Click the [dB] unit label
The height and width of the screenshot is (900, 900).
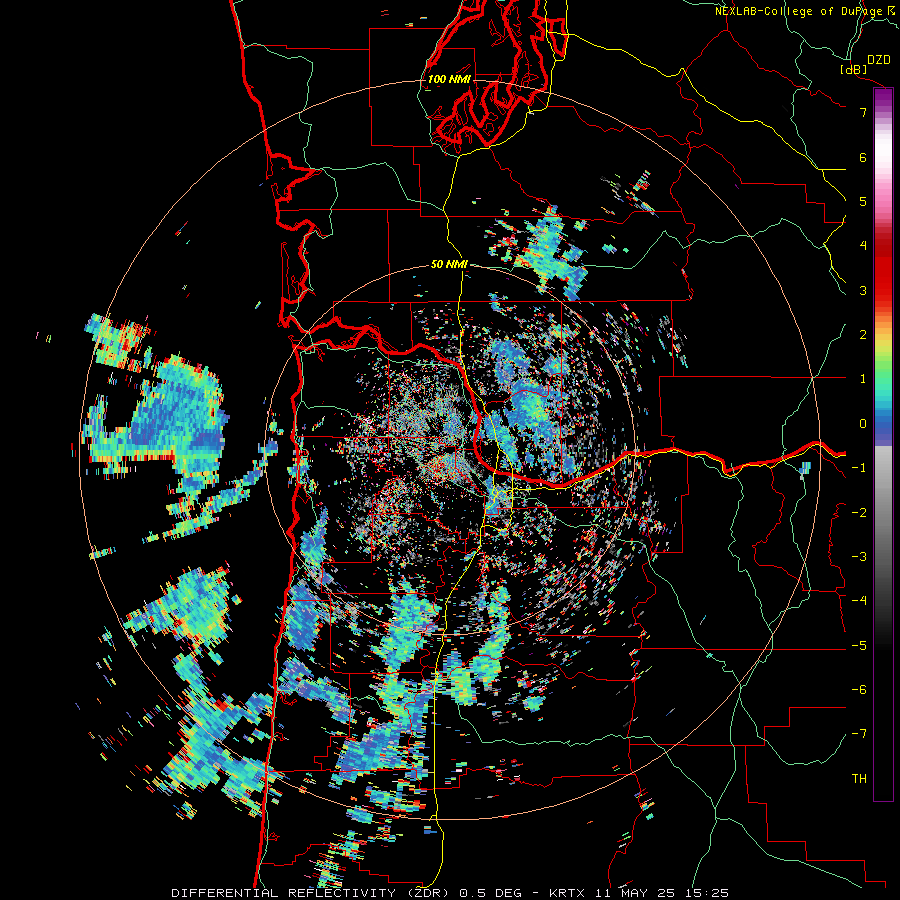point(853,69)
